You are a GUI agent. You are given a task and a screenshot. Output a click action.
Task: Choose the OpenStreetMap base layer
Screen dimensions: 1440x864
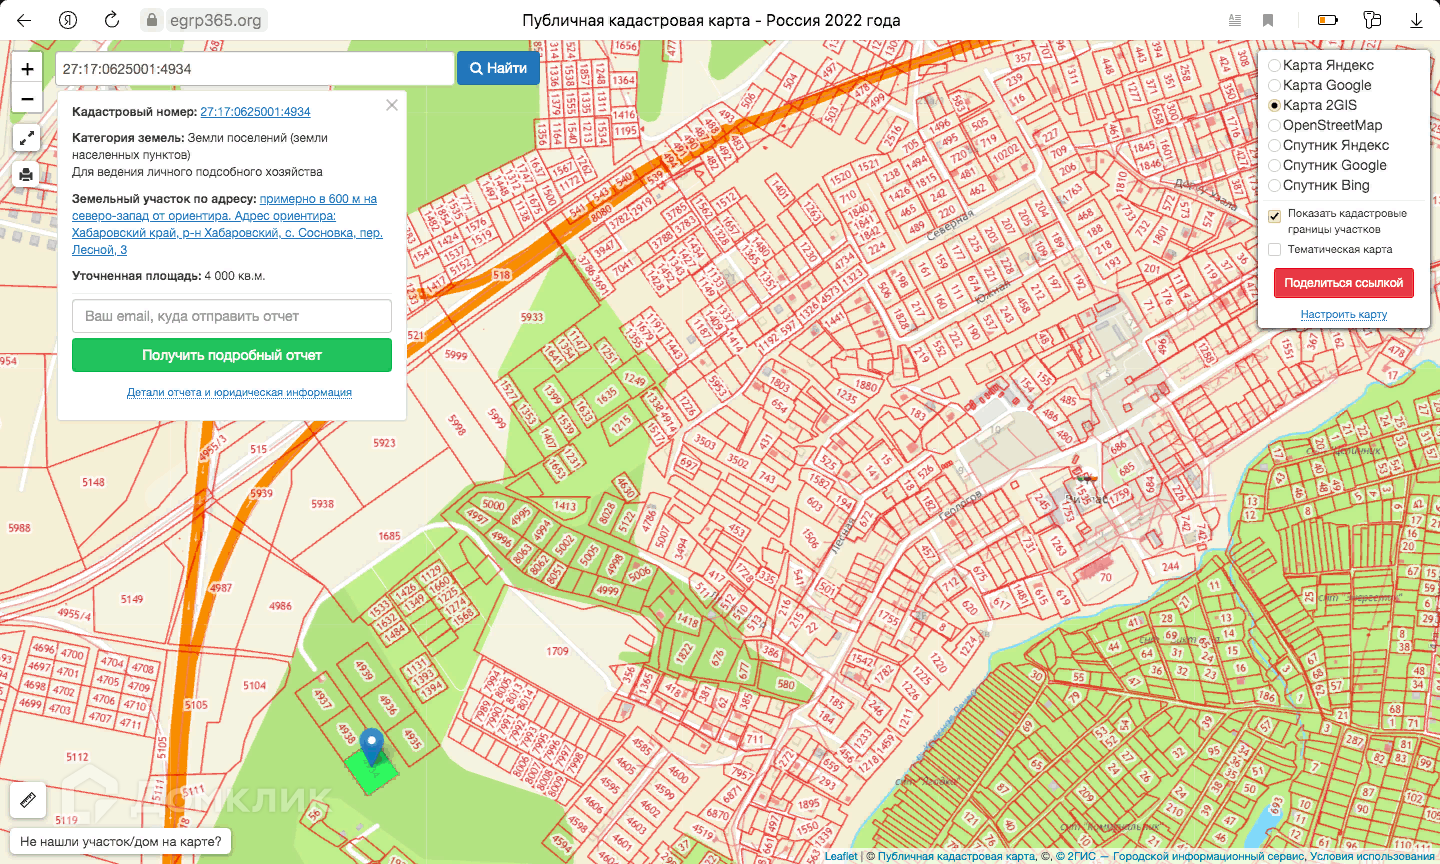coord(1275,125)
